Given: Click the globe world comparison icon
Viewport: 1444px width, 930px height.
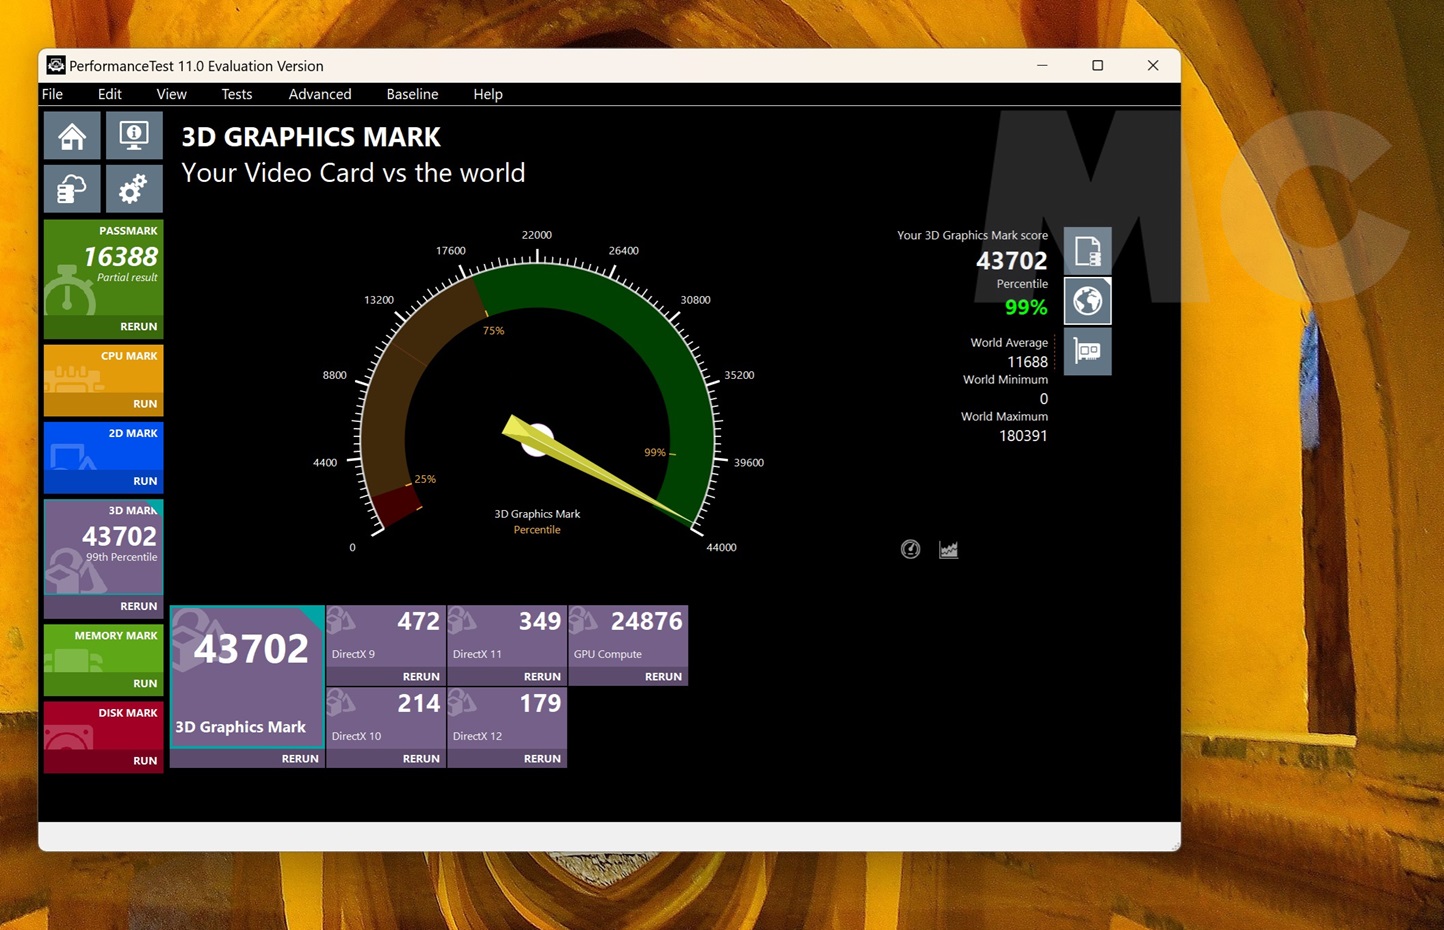Looking at the screenshot, I should click(1087, 301).
